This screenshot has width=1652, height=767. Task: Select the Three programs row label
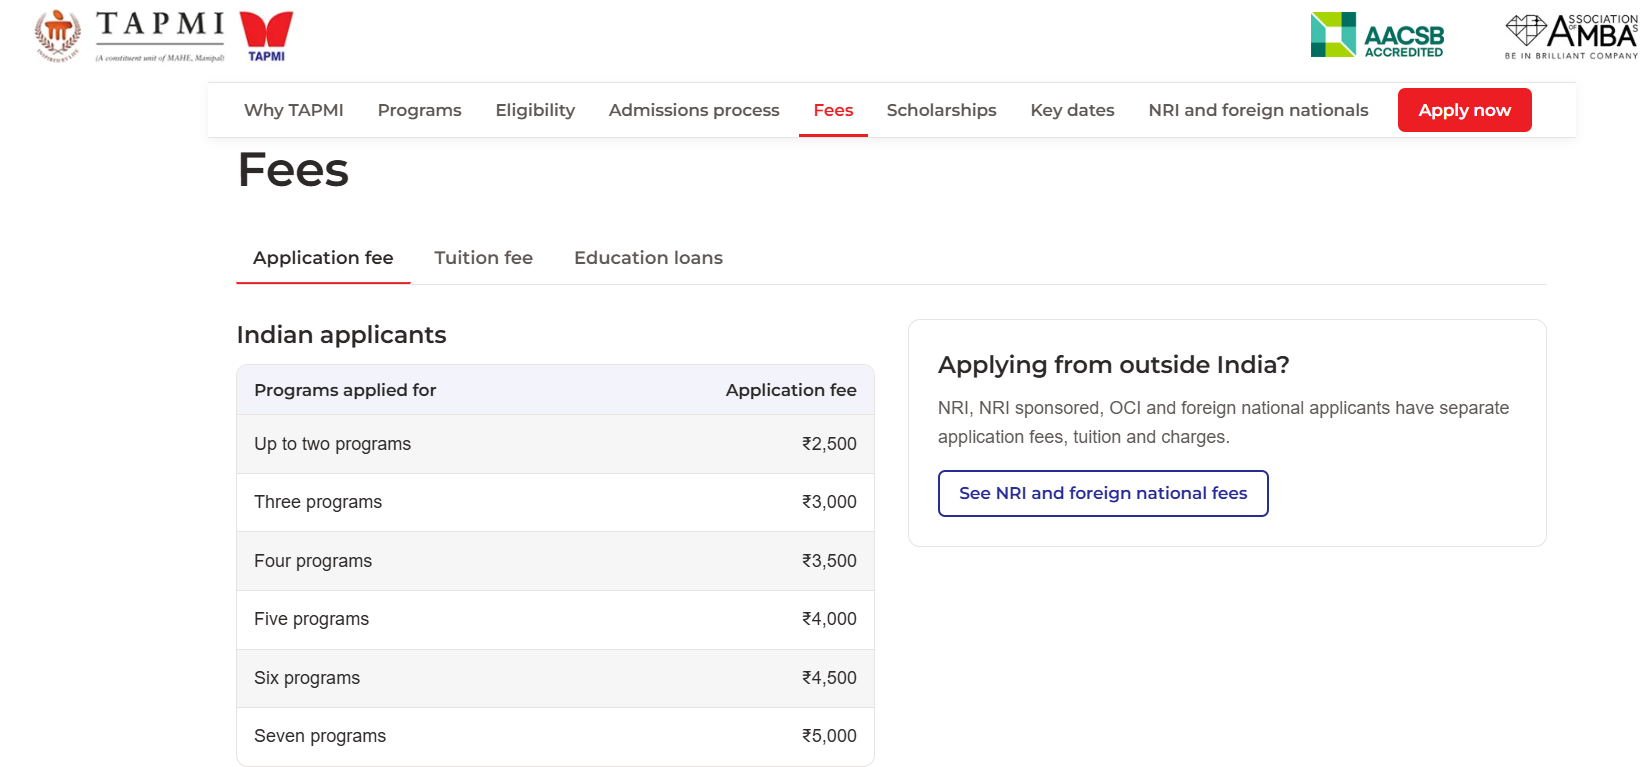point(318,502)
